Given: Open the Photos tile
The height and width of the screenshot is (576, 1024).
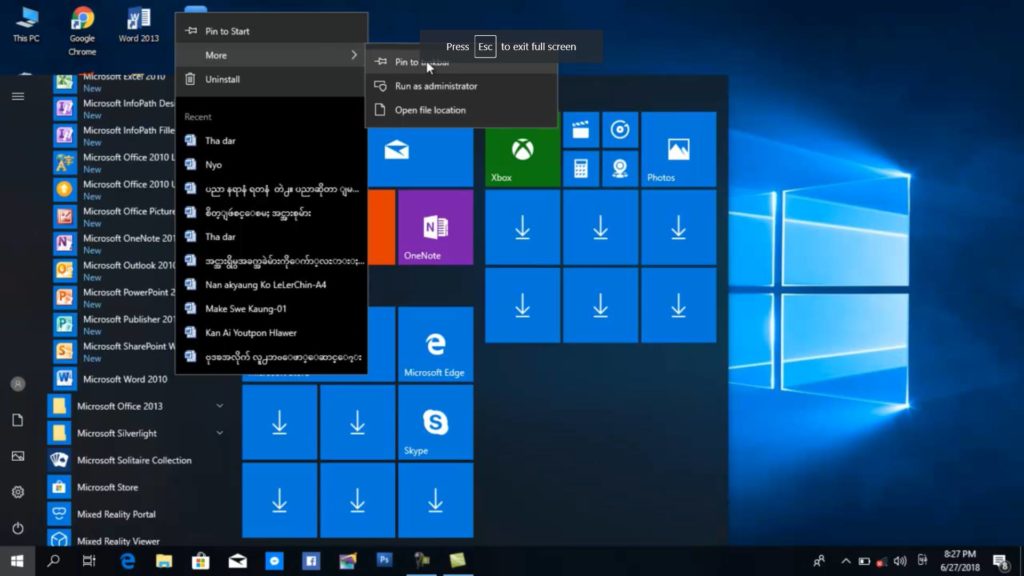Looking at the screenshot, I should click(x=678, y=150).
